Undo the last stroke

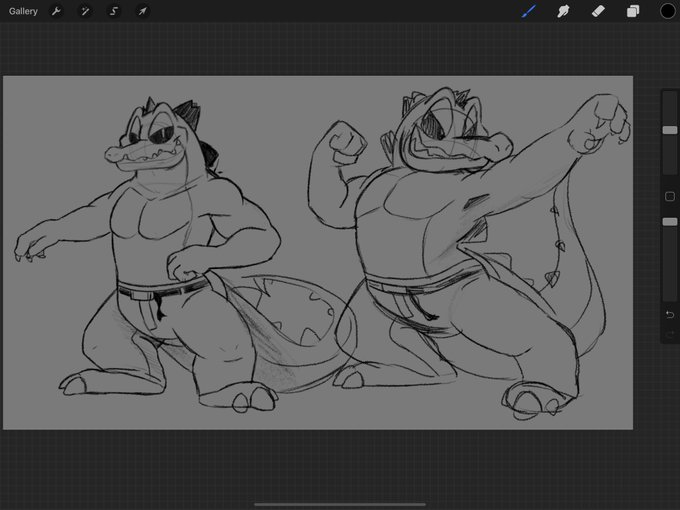coord(670,314)
